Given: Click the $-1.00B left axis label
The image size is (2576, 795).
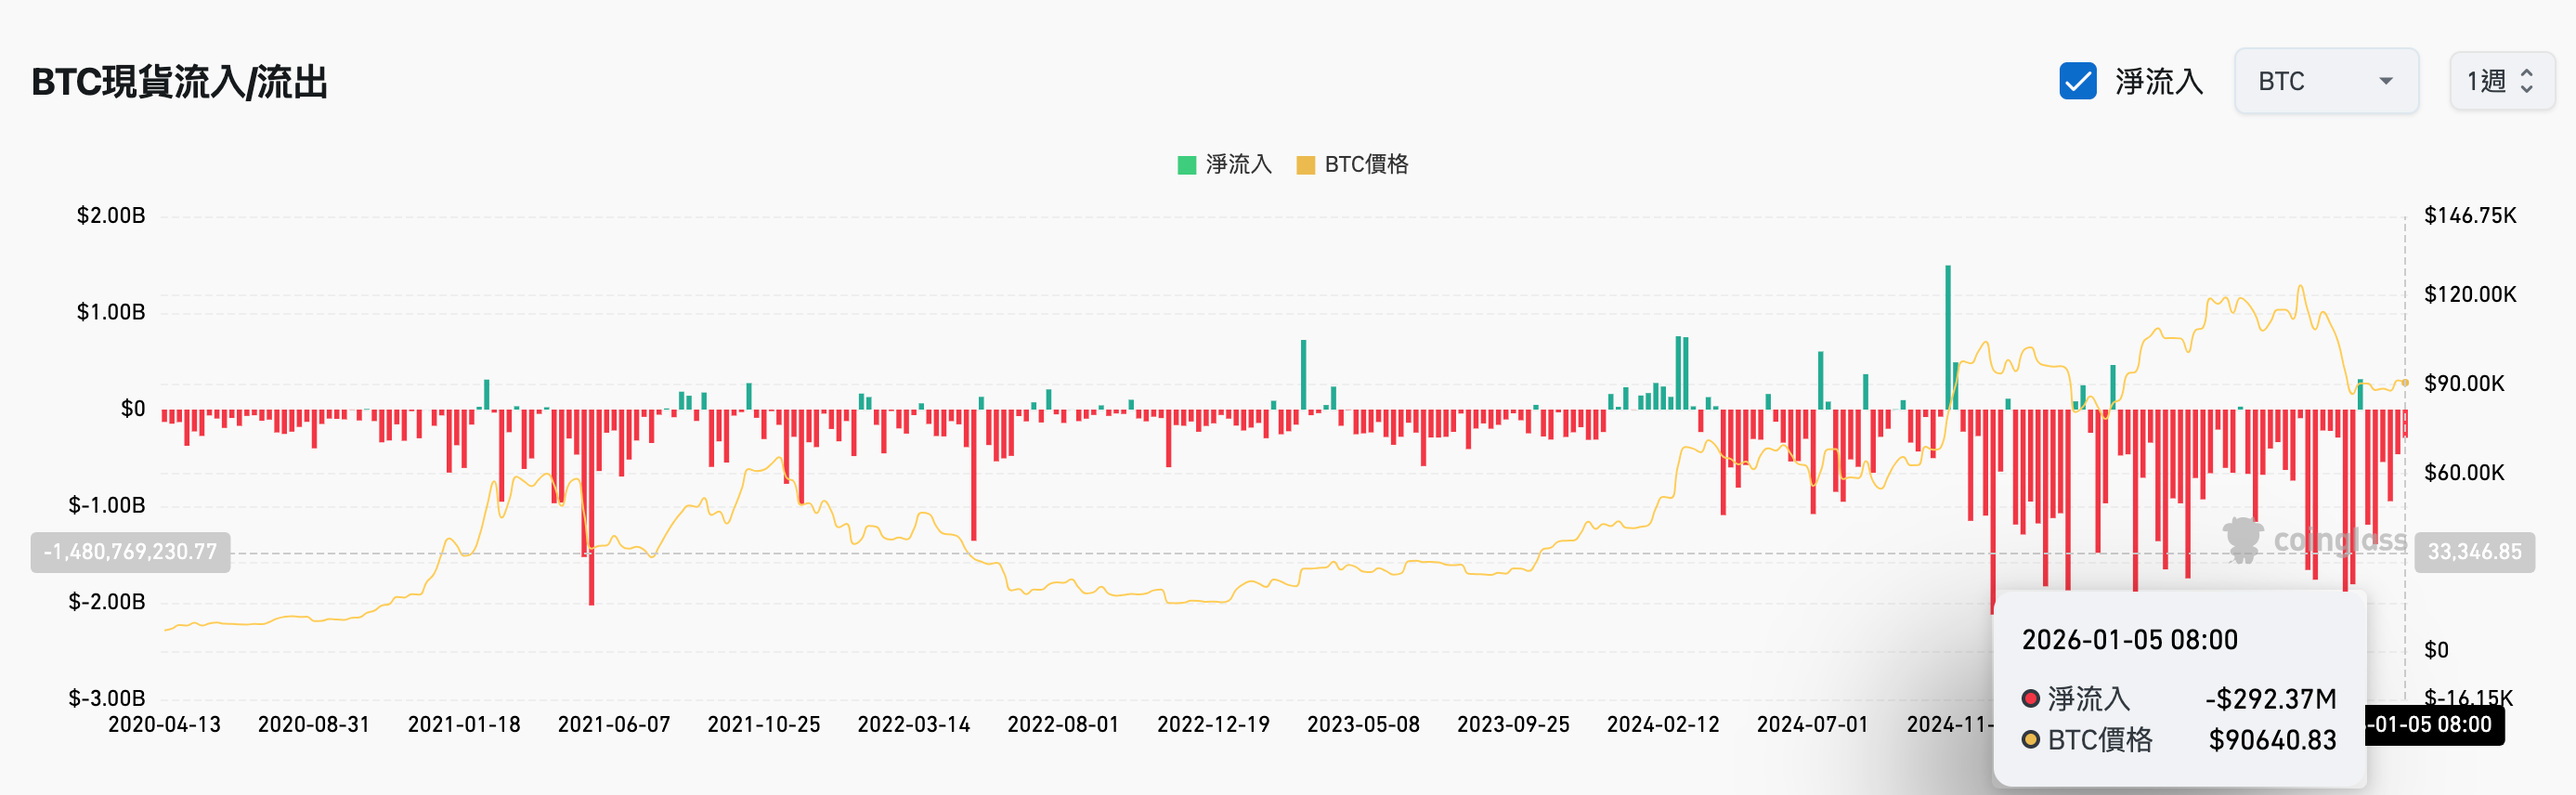Looking at the screenshot, I should [x=107, y=505].
